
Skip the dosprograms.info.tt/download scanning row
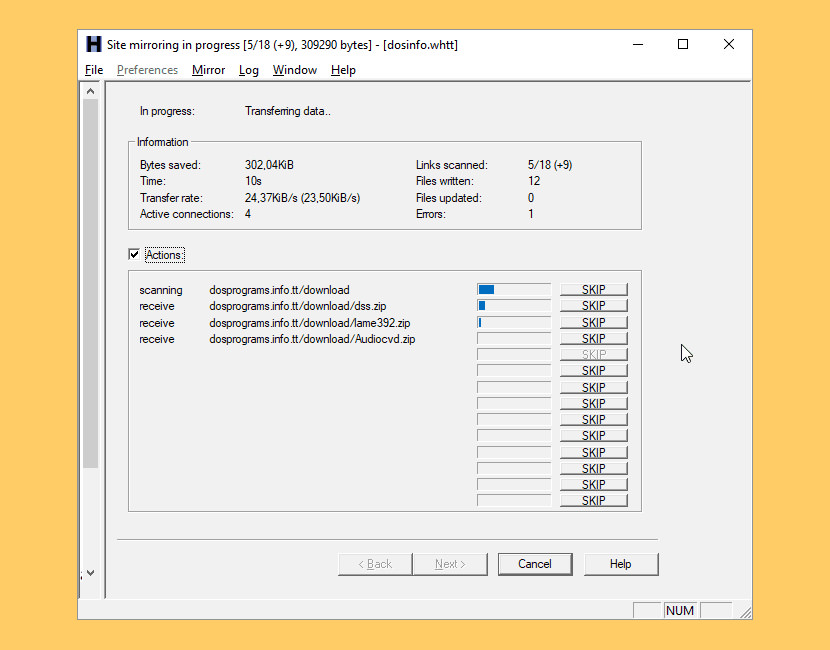tap(593, 290)
